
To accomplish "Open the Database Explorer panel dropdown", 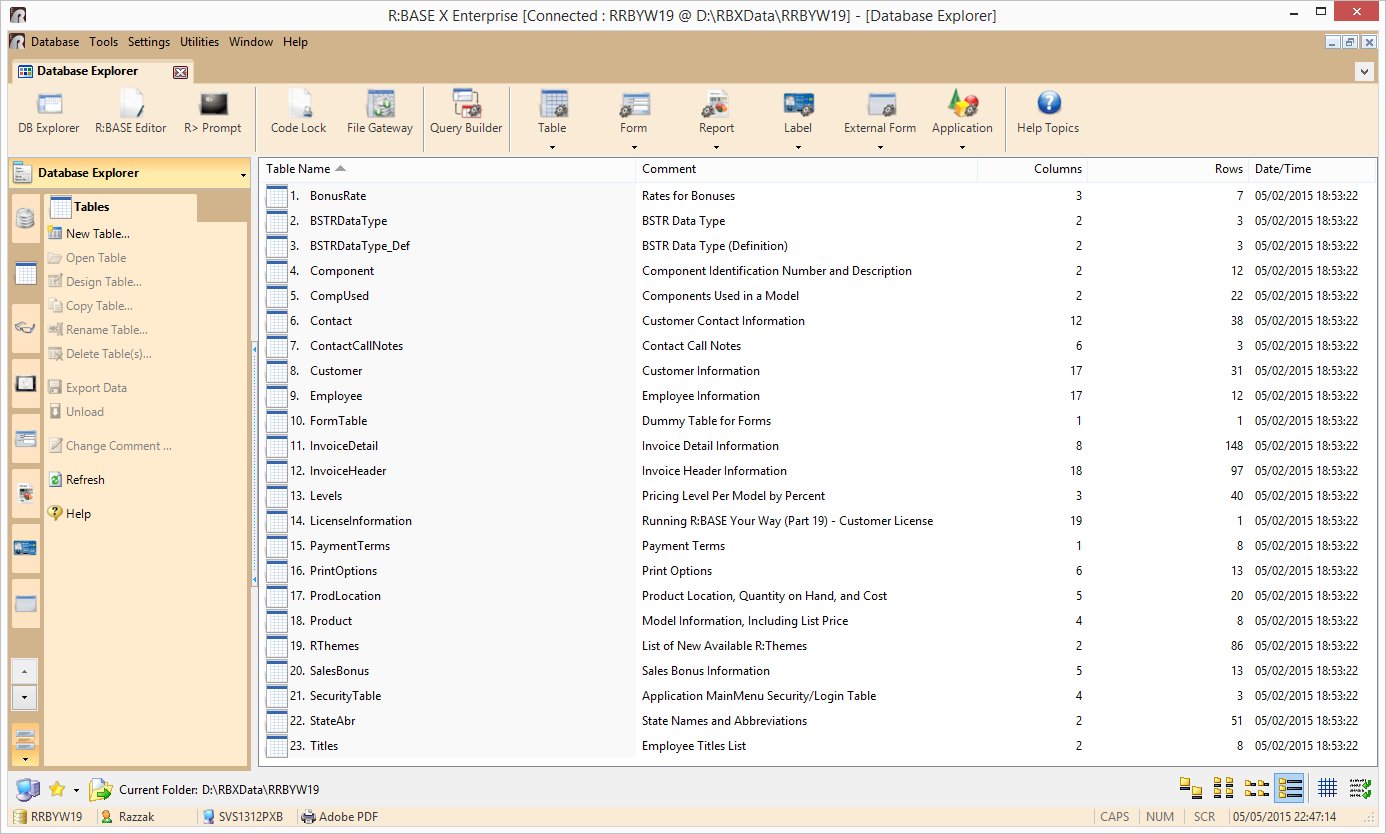I will click(243, 175).
